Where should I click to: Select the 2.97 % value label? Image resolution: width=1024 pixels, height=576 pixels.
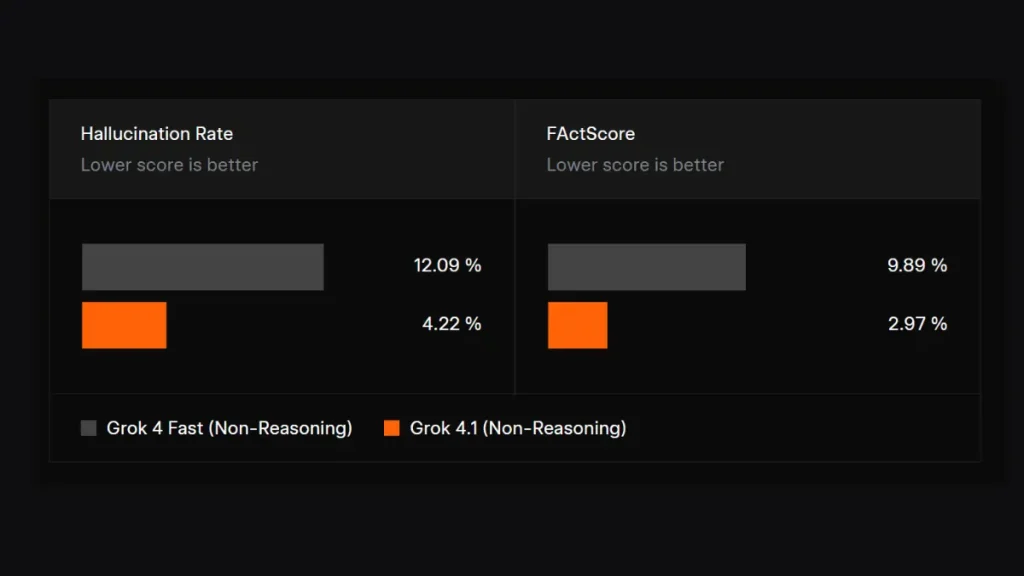pos(917,324)
